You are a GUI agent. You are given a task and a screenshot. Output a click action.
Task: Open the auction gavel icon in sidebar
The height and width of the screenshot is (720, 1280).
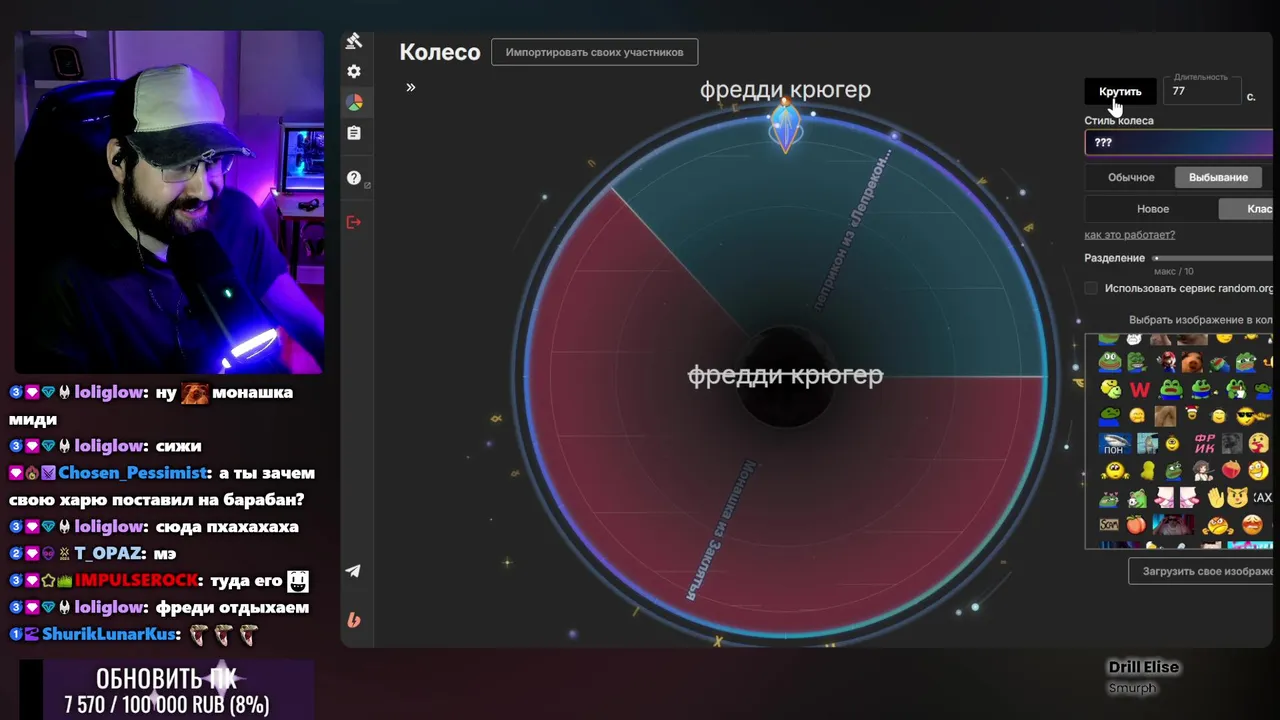click(354, 41)
